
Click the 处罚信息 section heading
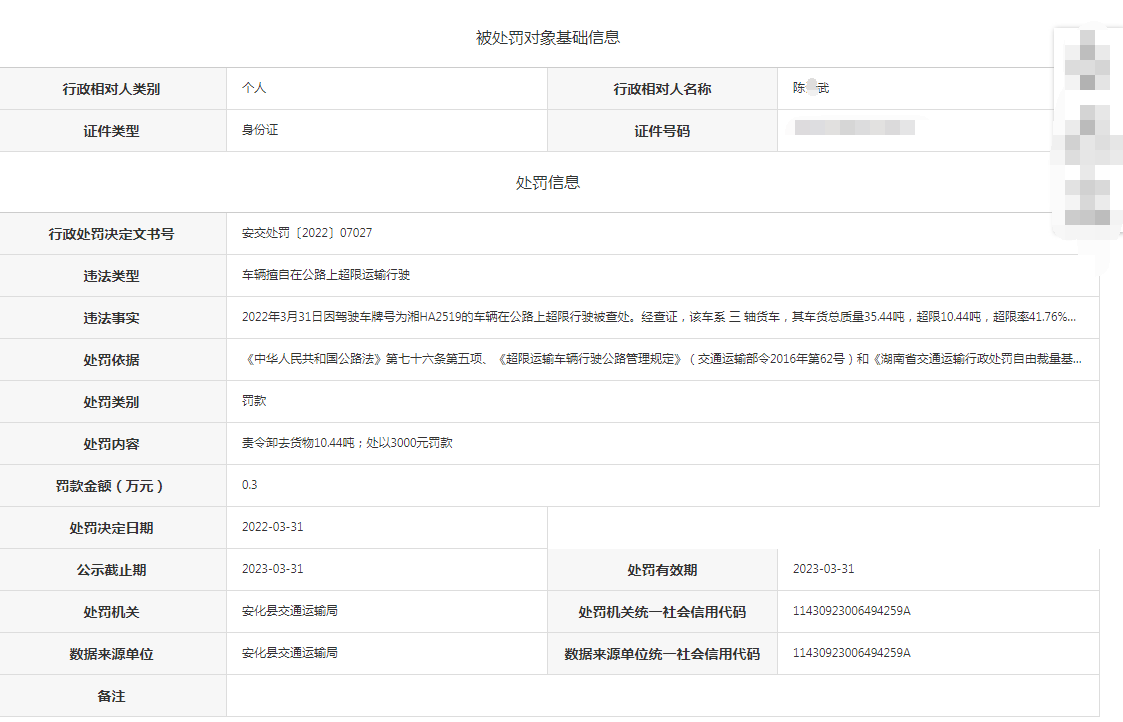(548, 183)
